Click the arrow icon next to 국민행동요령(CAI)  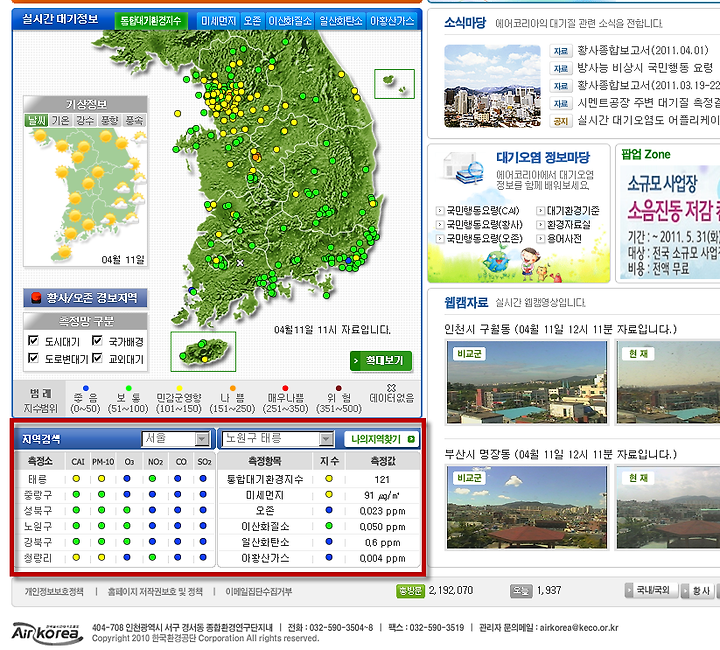pyautogui.click(x=440, y=211)
